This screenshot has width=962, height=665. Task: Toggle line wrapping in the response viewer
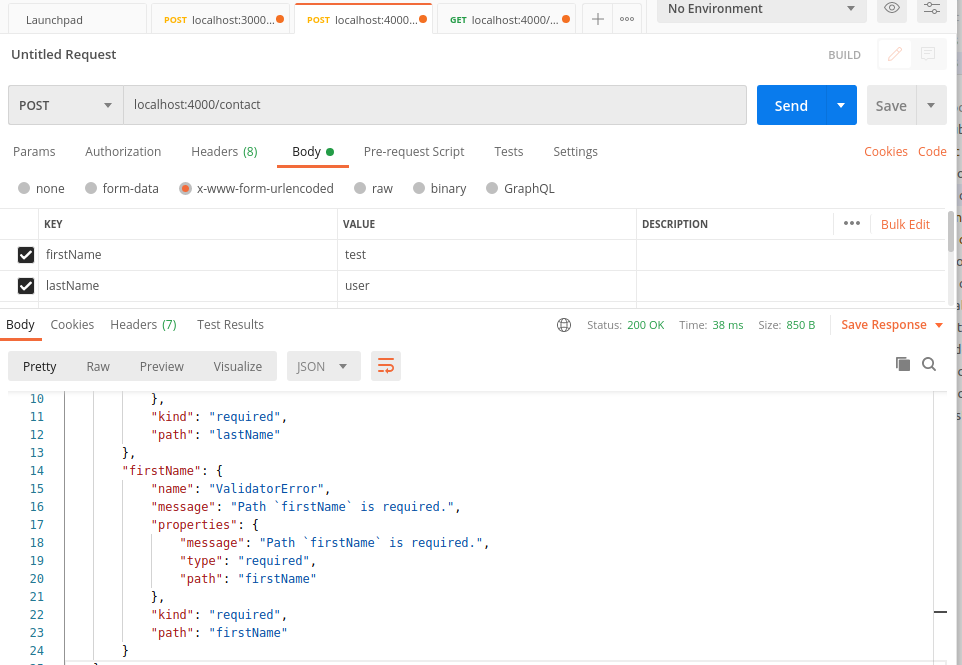pos(386,366)
